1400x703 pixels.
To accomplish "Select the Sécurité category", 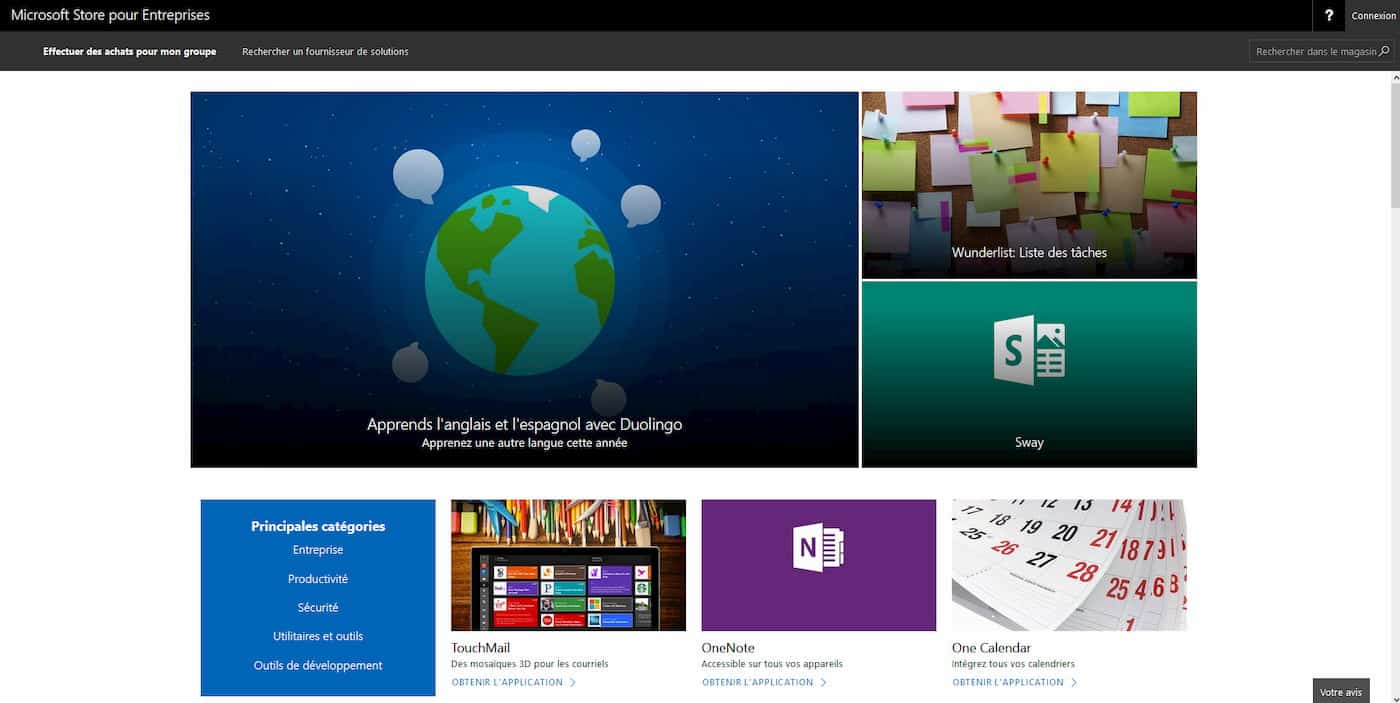I will (318, 608).
